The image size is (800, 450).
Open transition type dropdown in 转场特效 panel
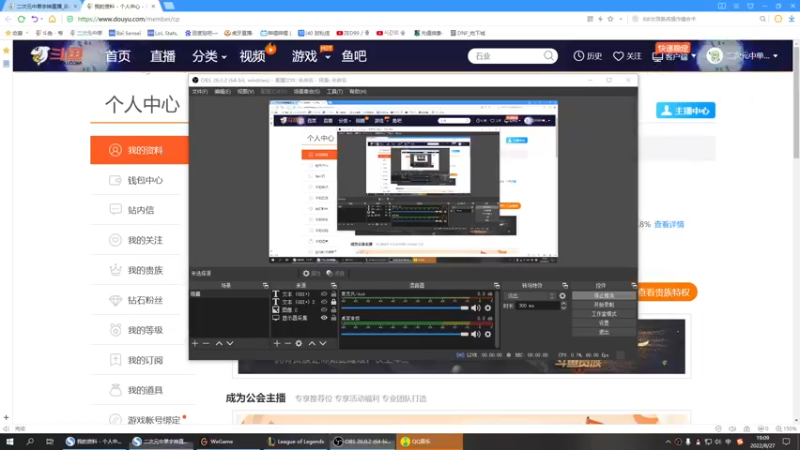point(530,296)
